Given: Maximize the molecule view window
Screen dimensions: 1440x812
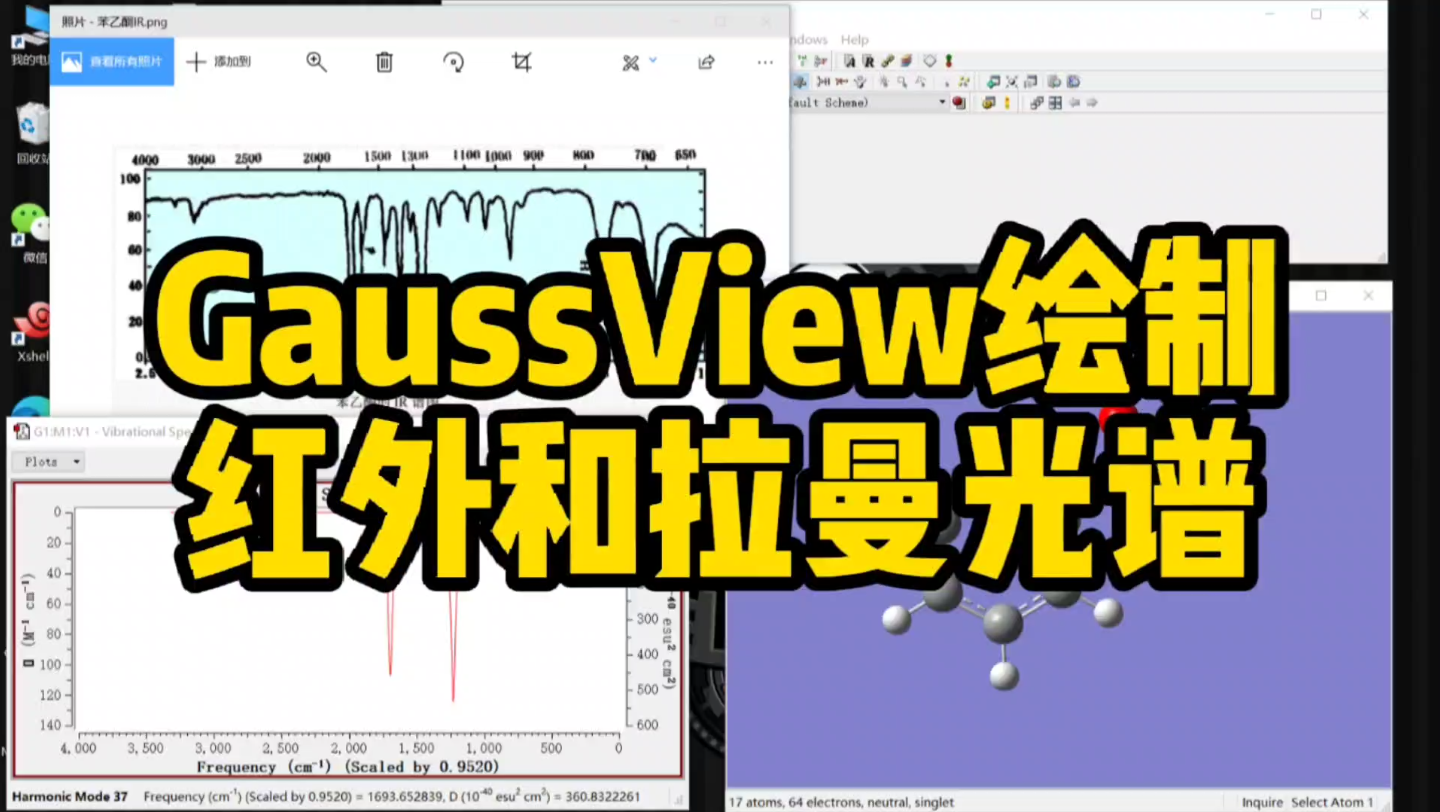Looking at the screenshot, I should pos(1321,296).
